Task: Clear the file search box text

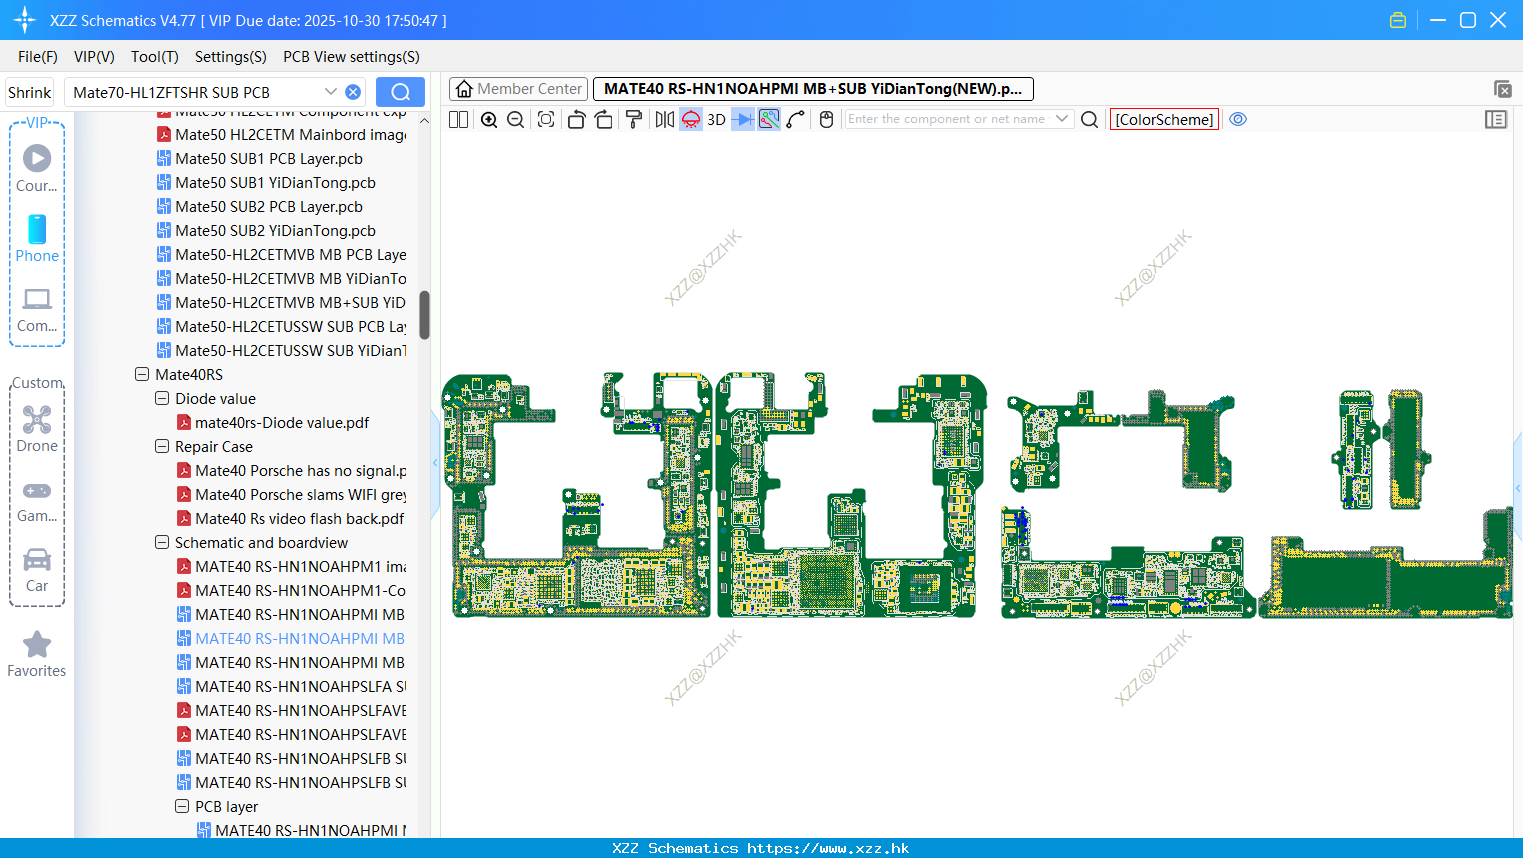Action: click(353, 92)
